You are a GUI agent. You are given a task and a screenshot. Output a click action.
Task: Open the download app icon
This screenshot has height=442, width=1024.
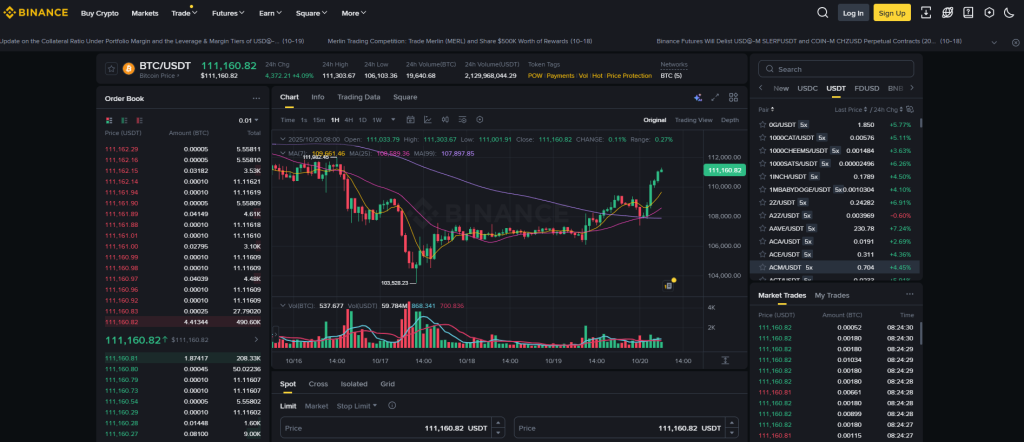[x=925, y=12]
